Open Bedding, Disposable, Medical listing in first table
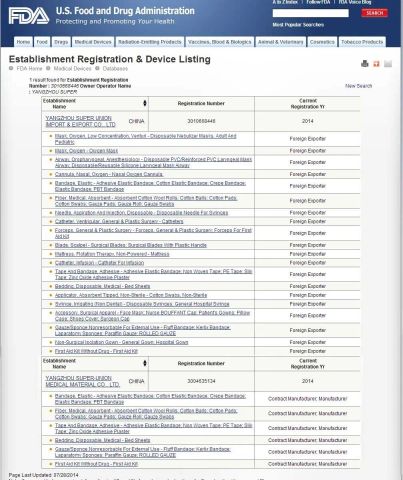This screenshot has height=480, width=403. (102, 286)
